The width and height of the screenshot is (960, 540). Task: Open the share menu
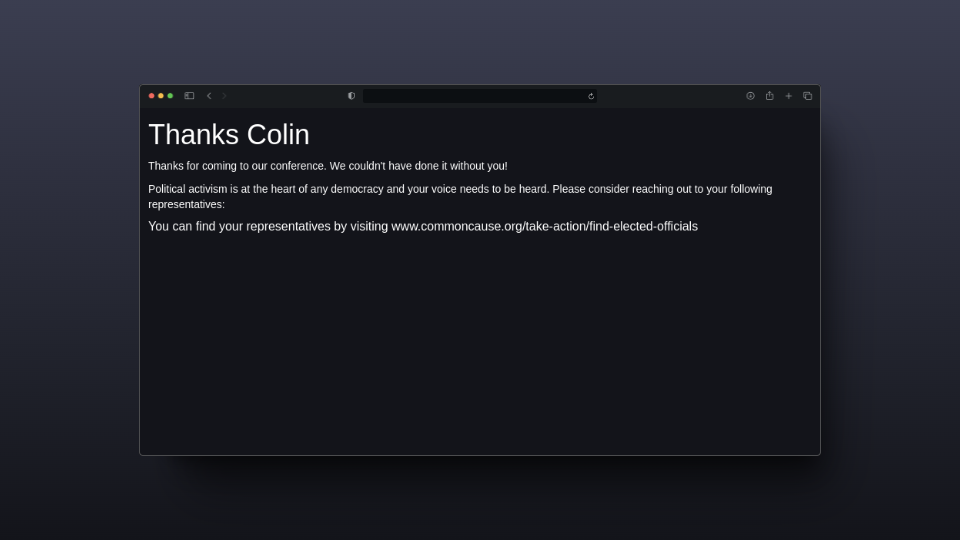(770, 96)
